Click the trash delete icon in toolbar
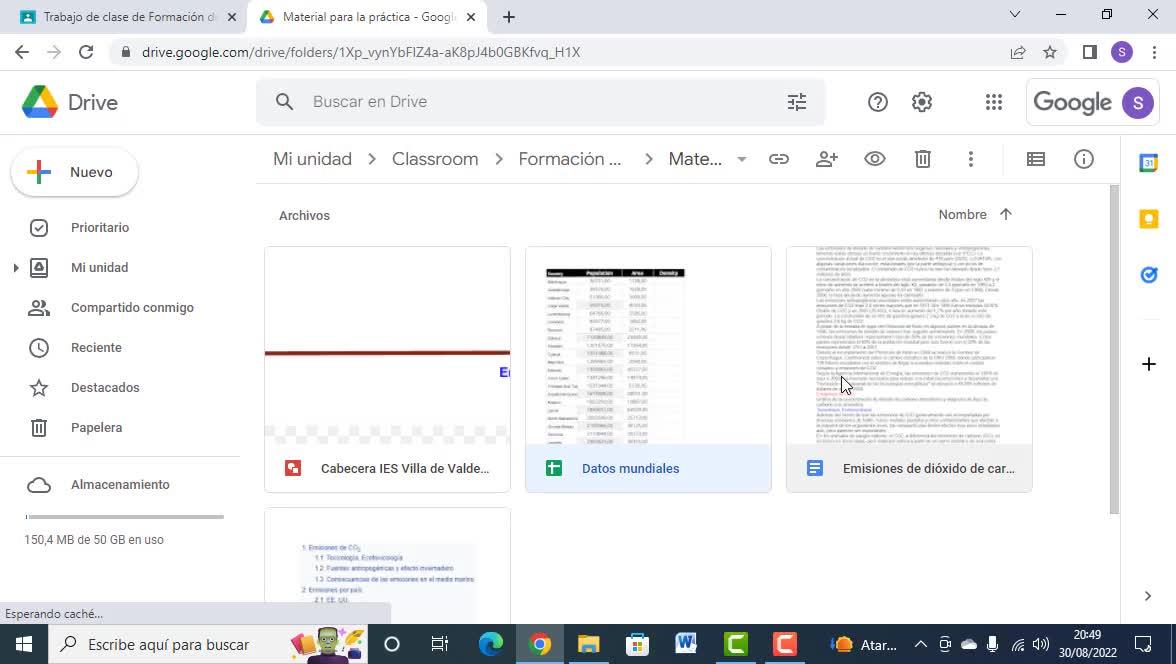 (x=922, y=159)
